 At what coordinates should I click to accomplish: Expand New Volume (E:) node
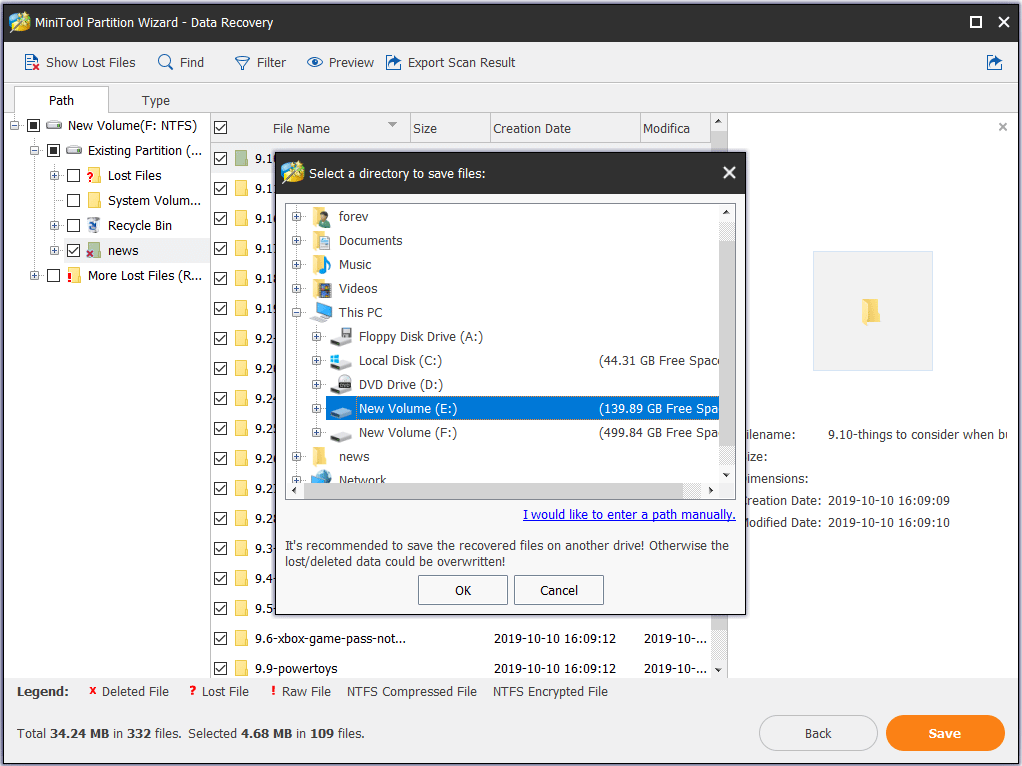click(317, 409)
